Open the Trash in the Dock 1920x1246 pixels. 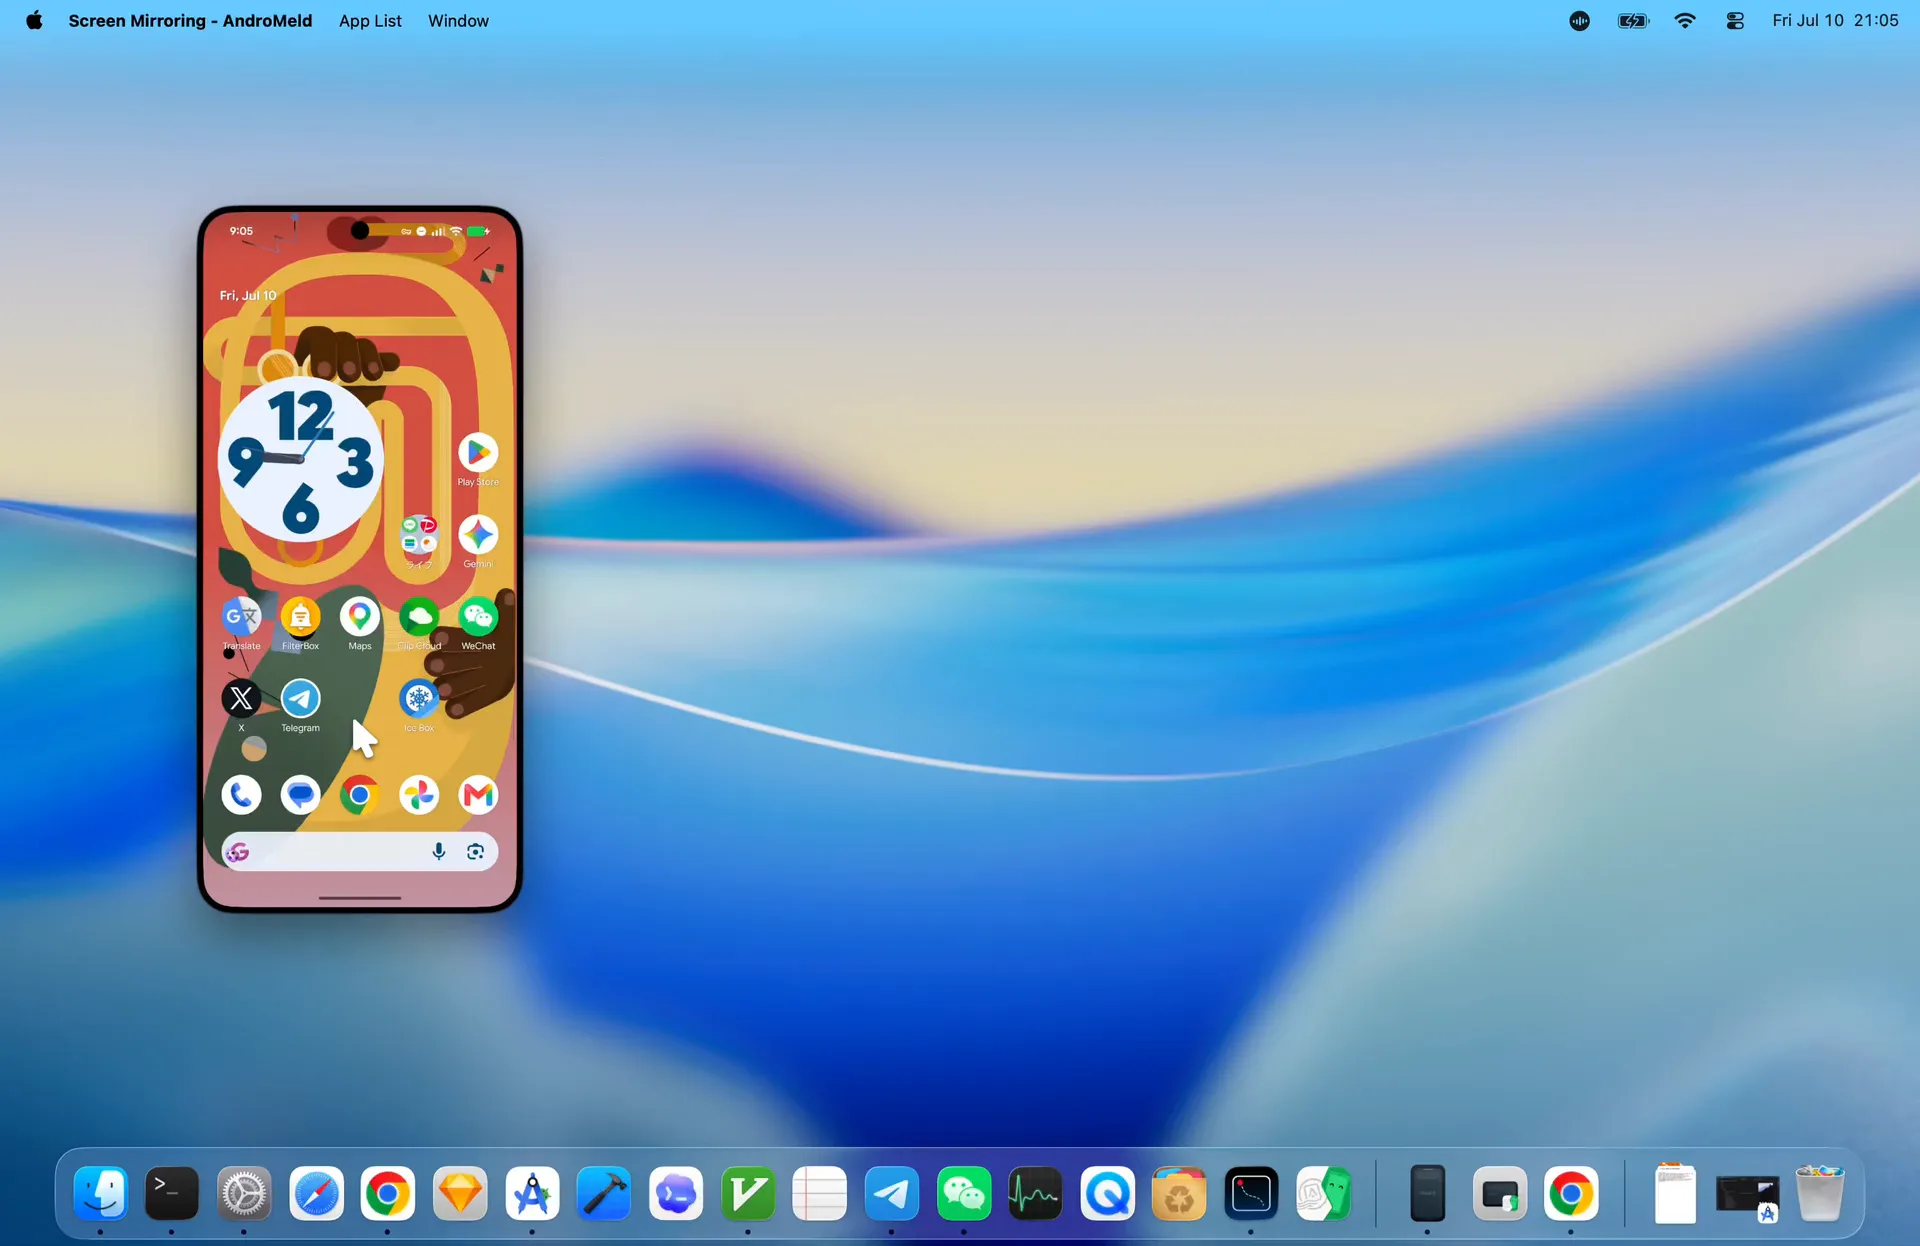click(1819, 1193)
